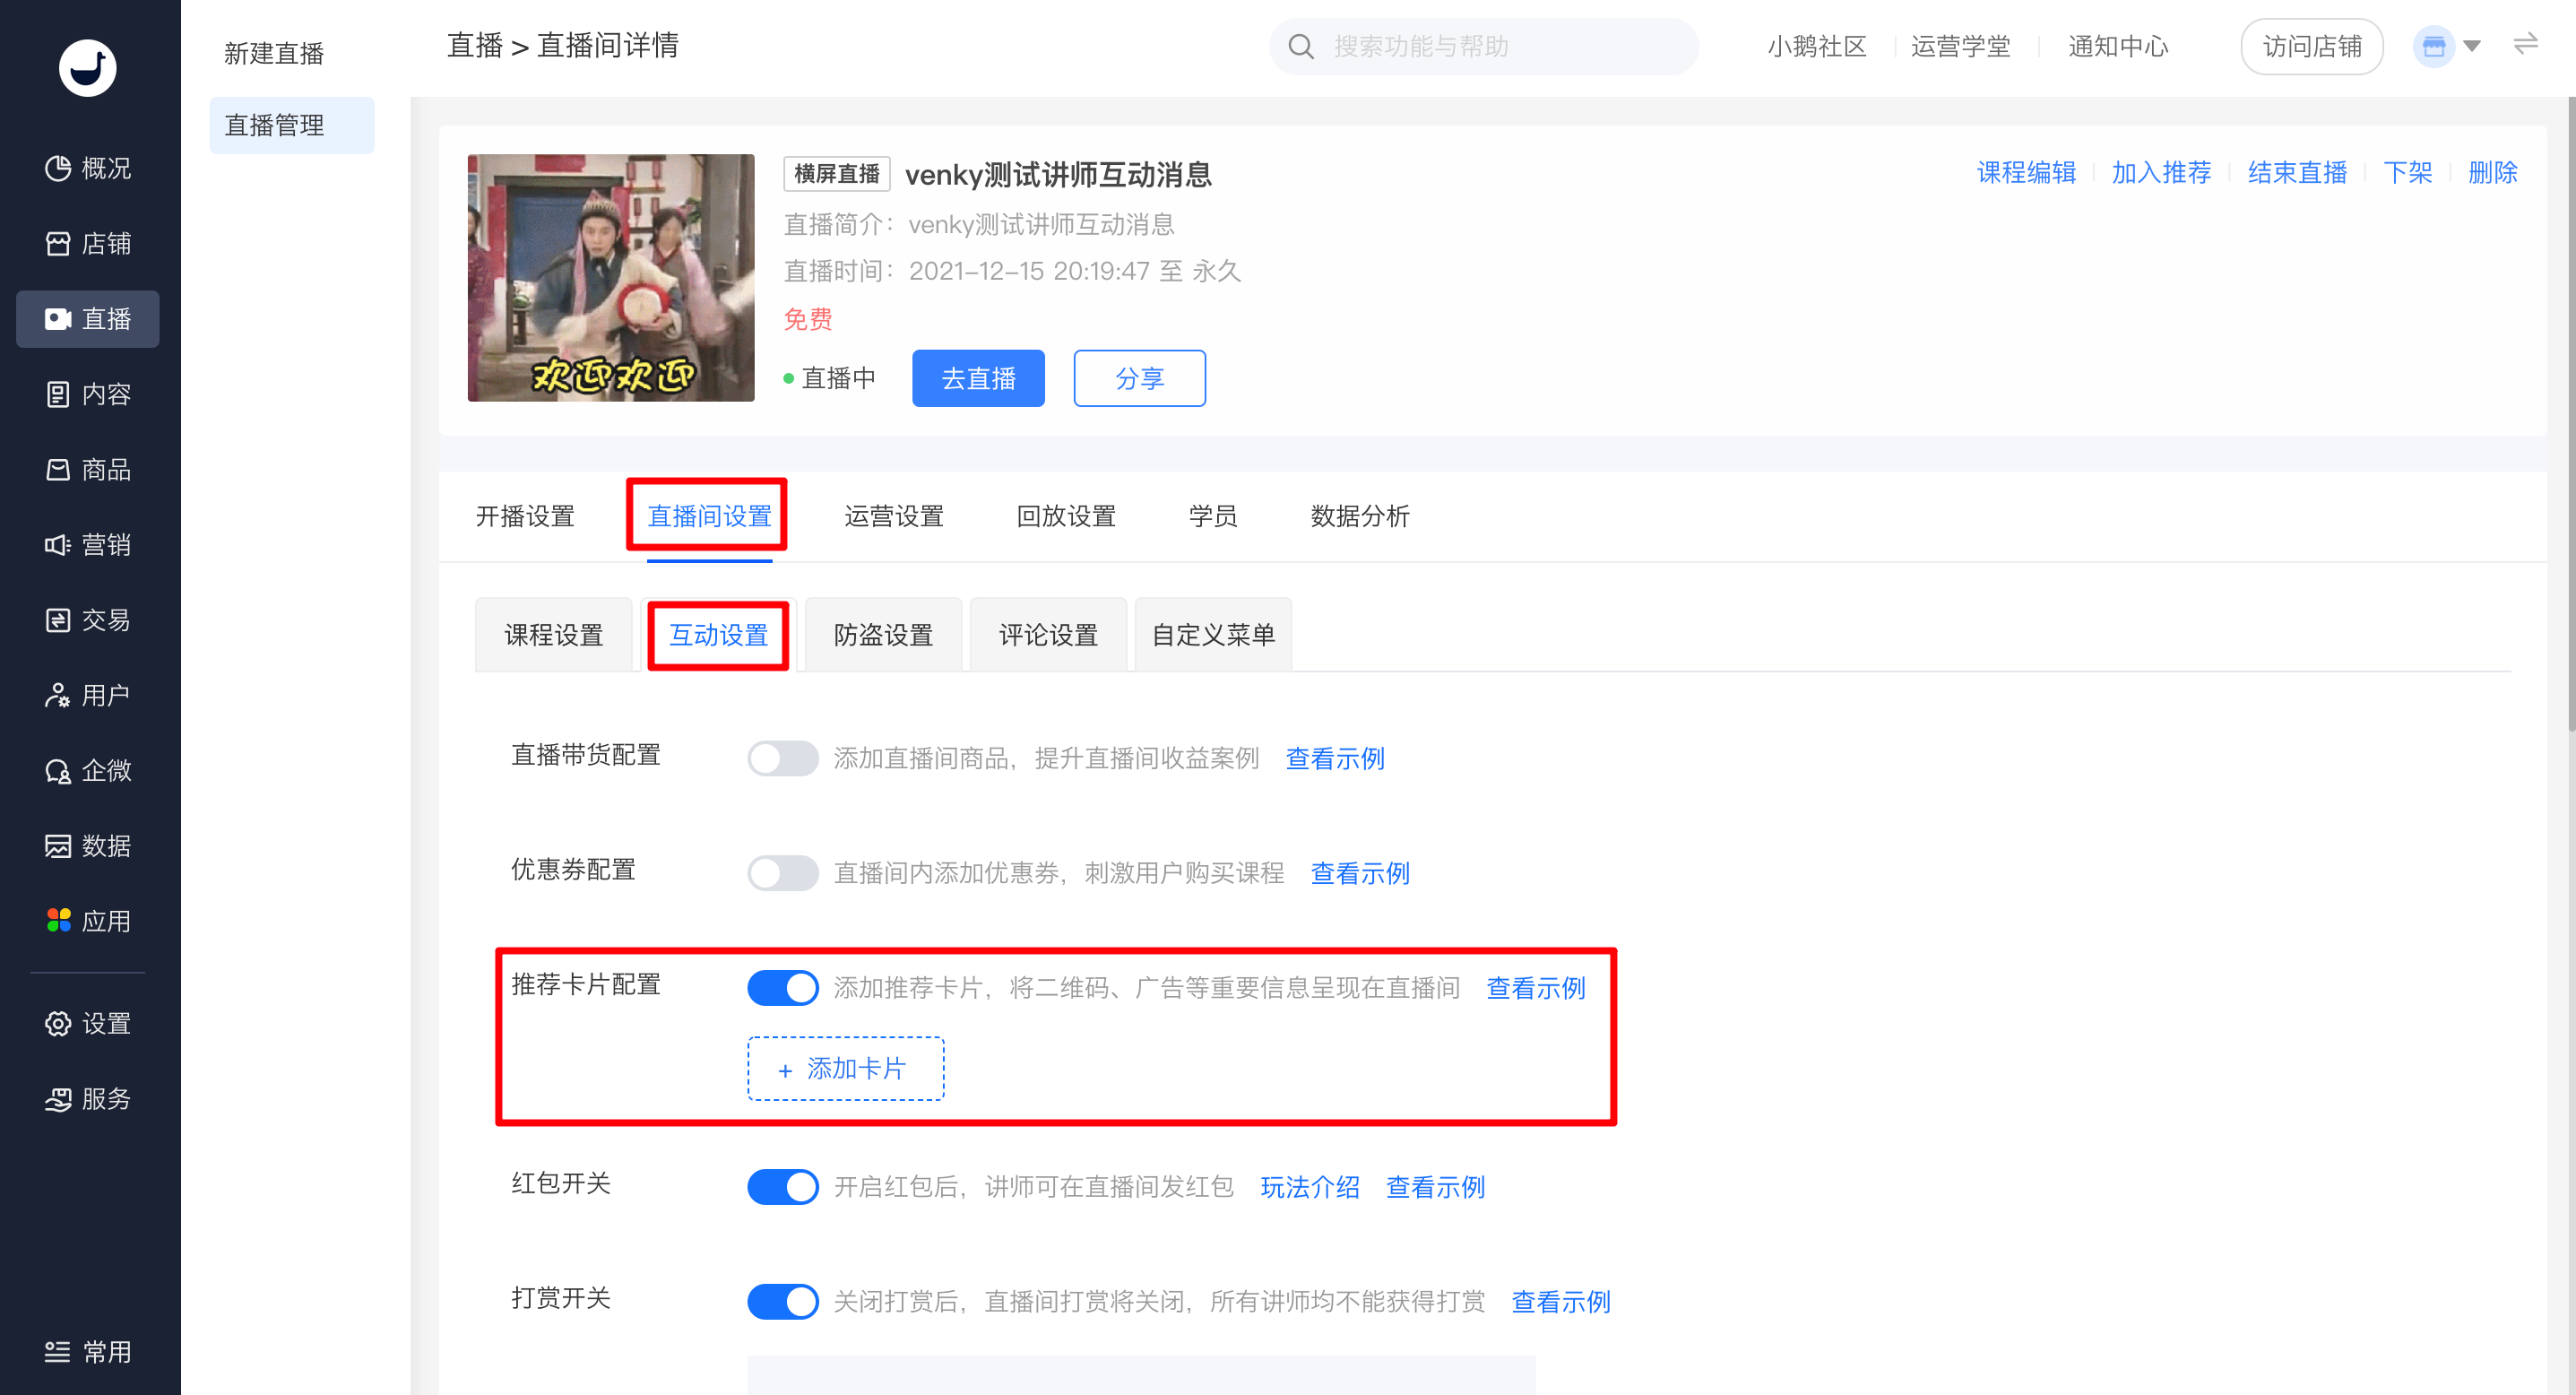2576x1395 pixels.
Task: Open the 课程编辑 link
Action: pyautogui.click(x=2026, y=173)
